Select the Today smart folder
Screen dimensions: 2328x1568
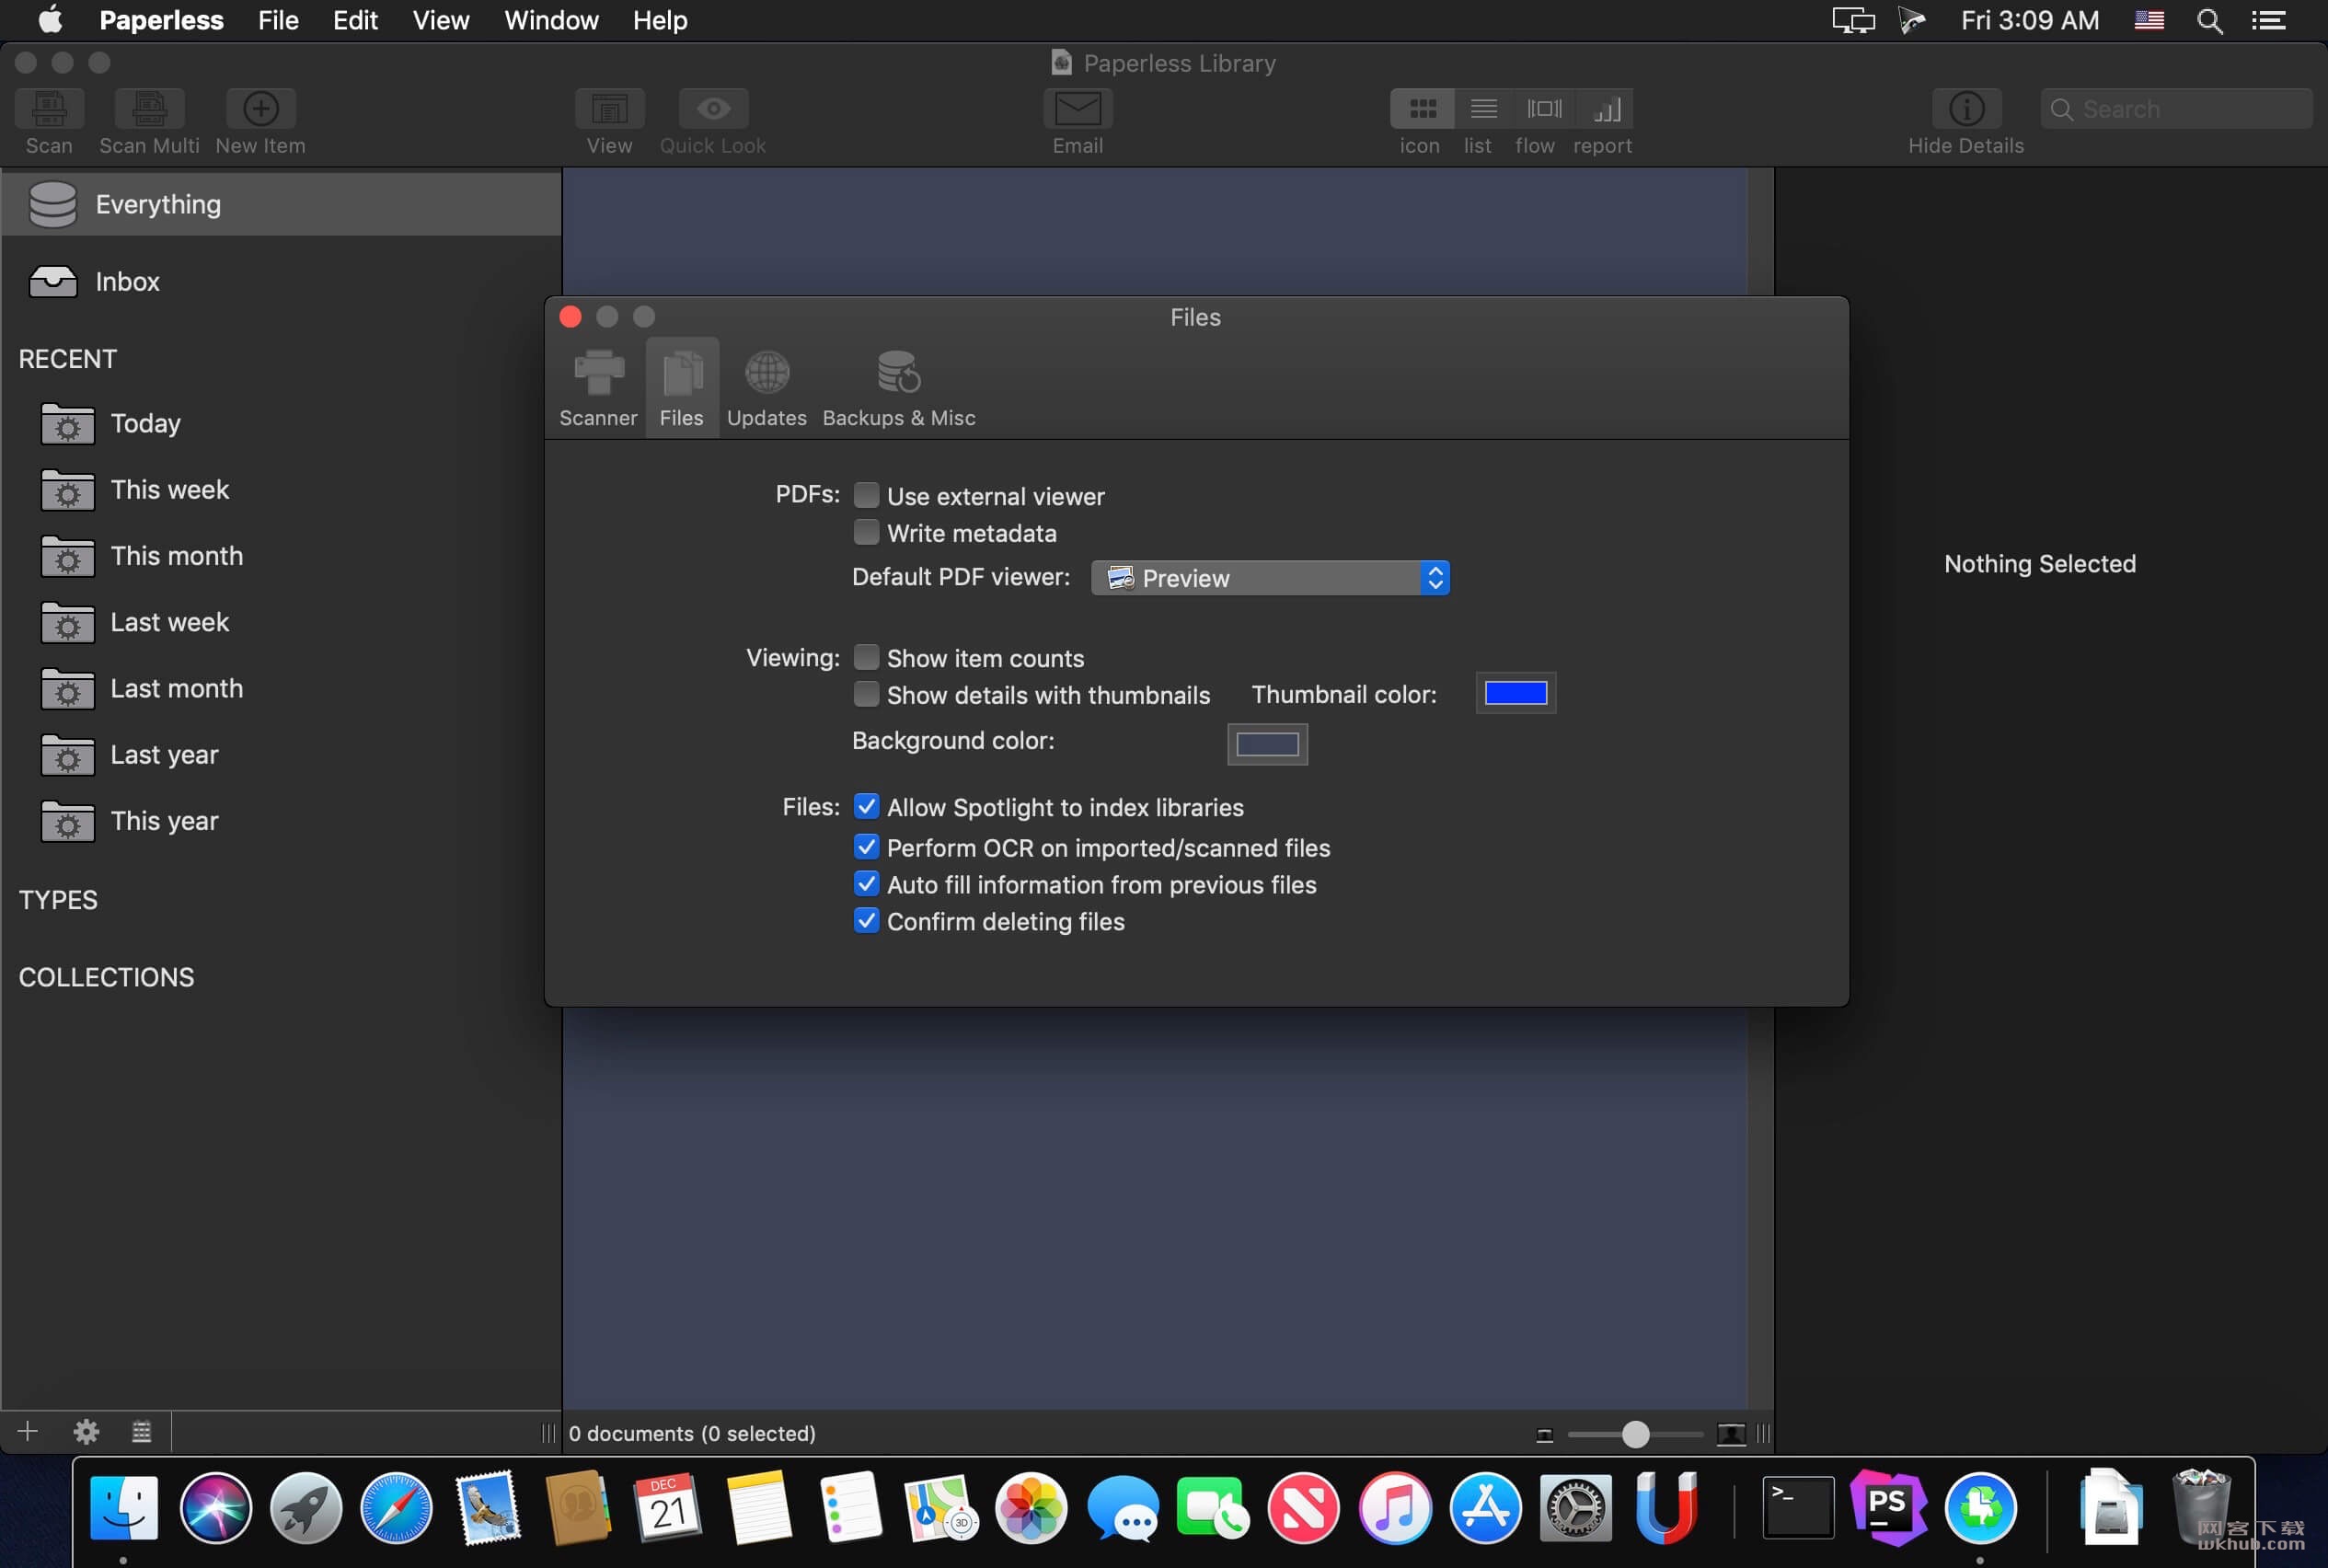(x=281, y=424)
